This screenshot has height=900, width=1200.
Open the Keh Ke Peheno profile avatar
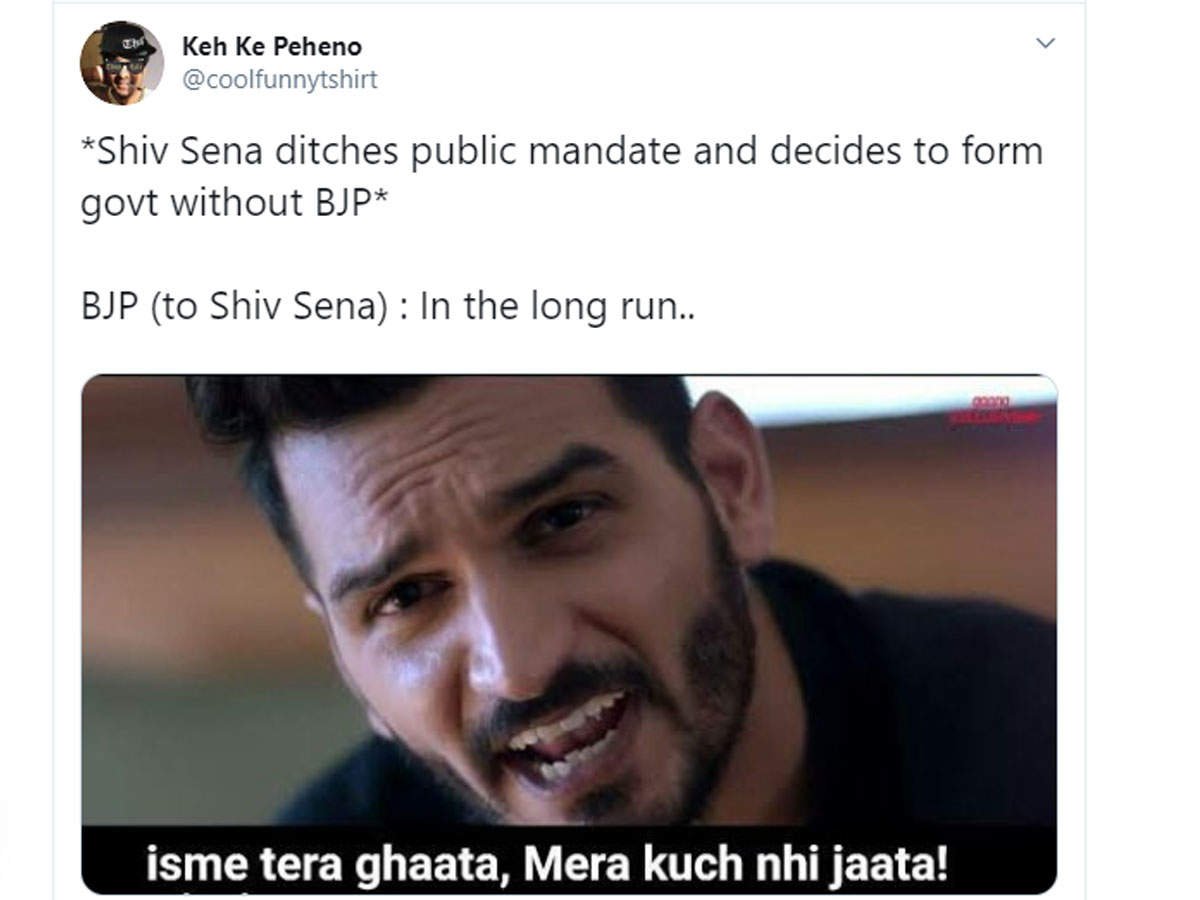[122, 63]
